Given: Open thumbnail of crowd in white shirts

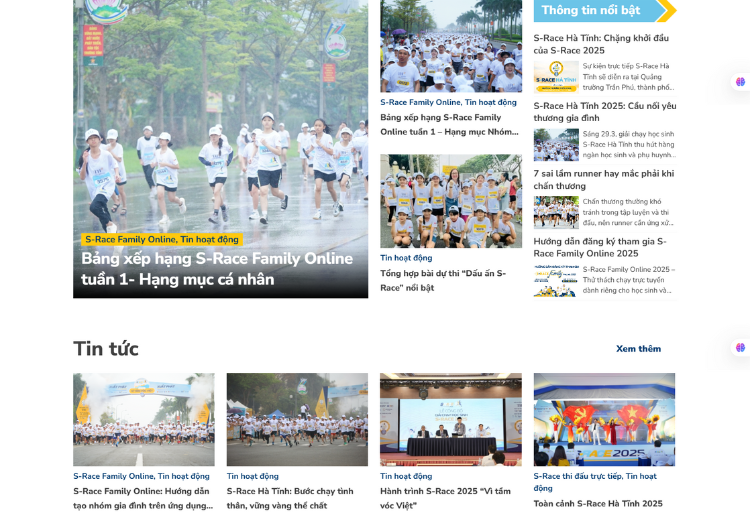Looking at the screenshot, I should [x=451, y=46].
